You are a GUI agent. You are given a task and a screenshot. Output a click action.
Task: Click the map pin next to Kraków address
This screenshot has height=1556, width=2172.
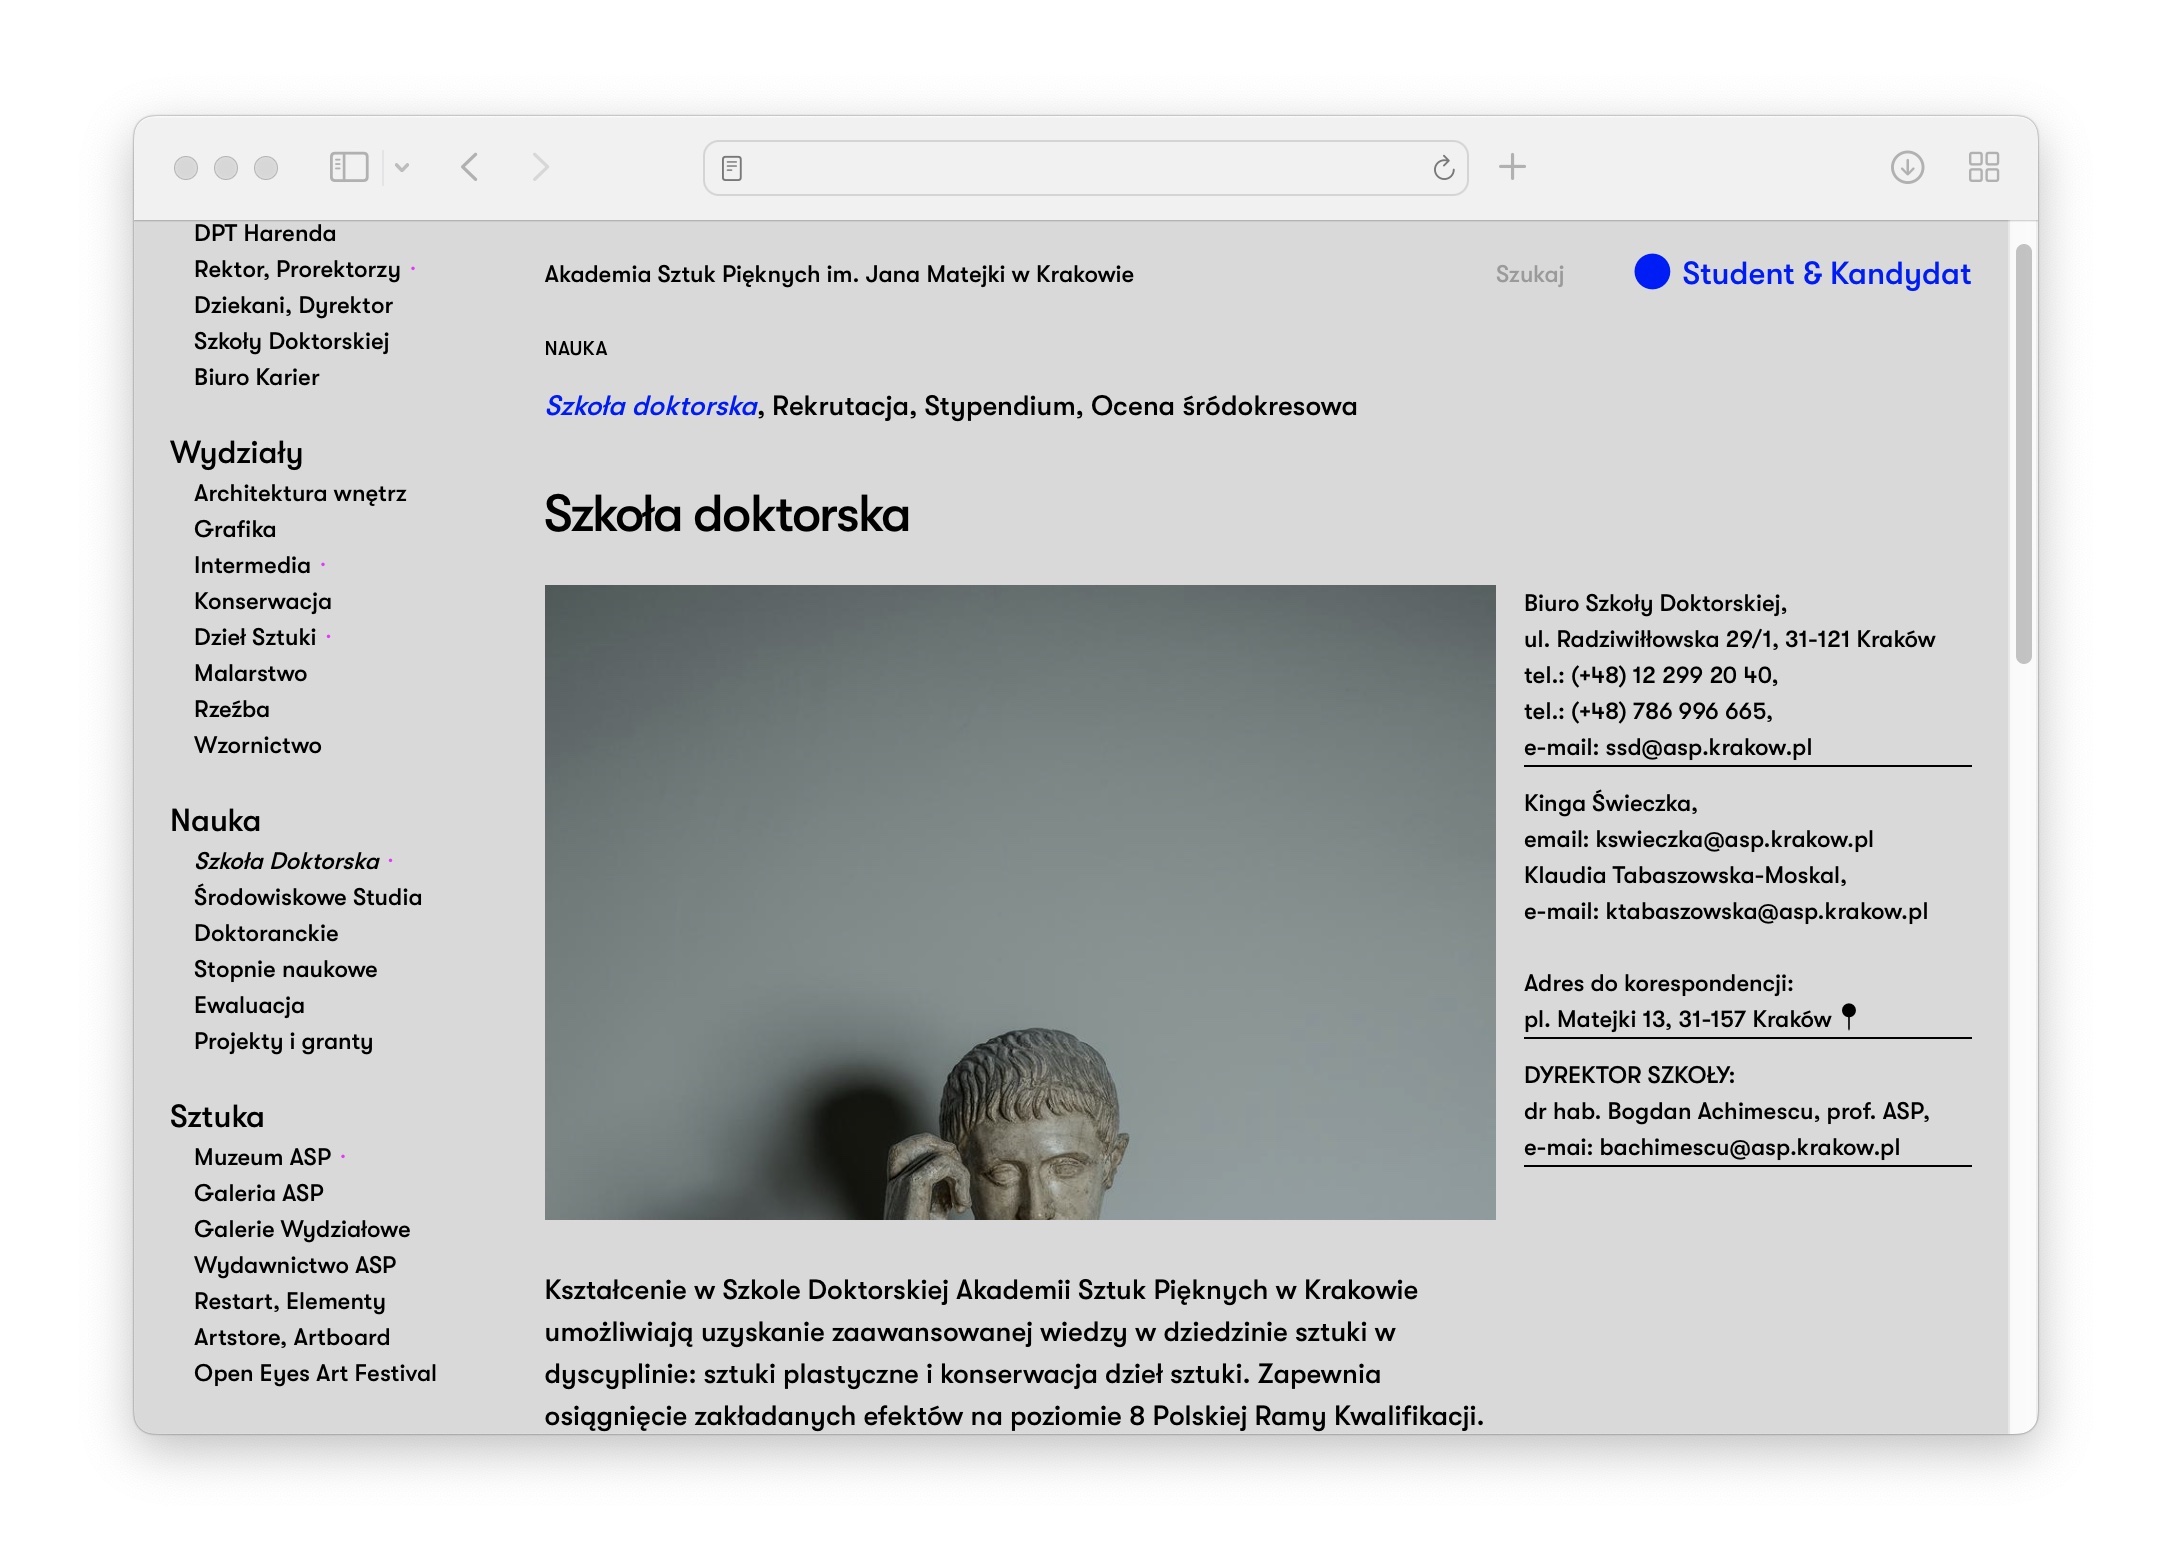coord(1849,1016)
